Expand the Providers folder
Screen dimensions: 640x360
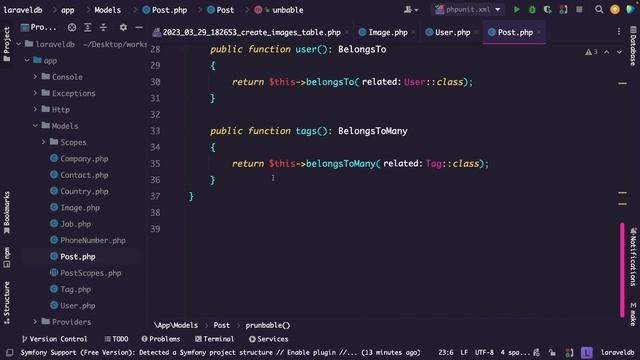[35, 322]
